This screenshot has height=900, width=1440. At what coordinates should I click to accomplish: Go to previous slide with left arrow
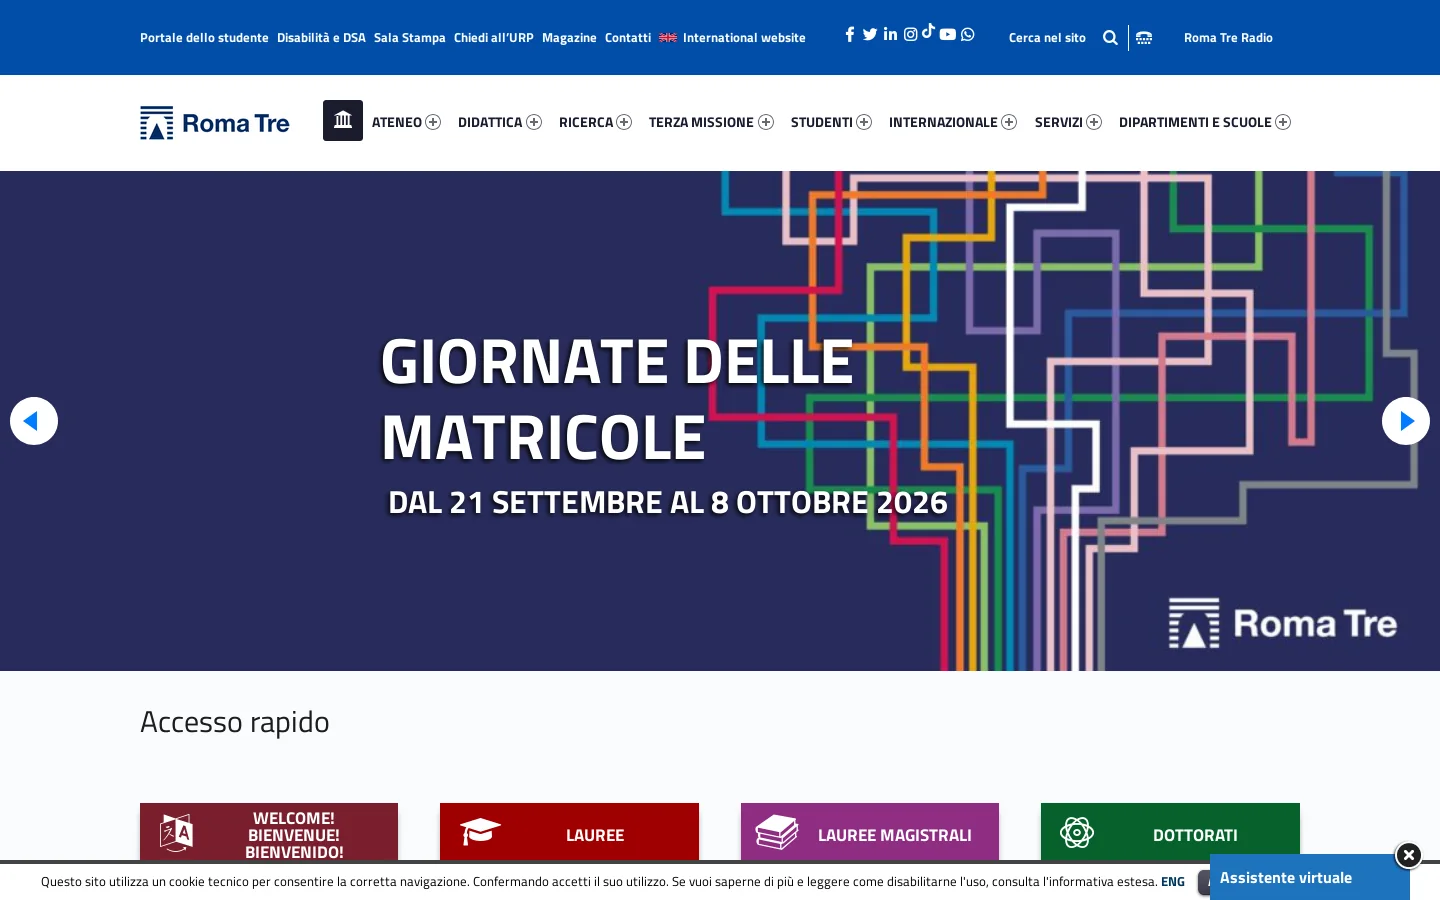click(34, 421)
